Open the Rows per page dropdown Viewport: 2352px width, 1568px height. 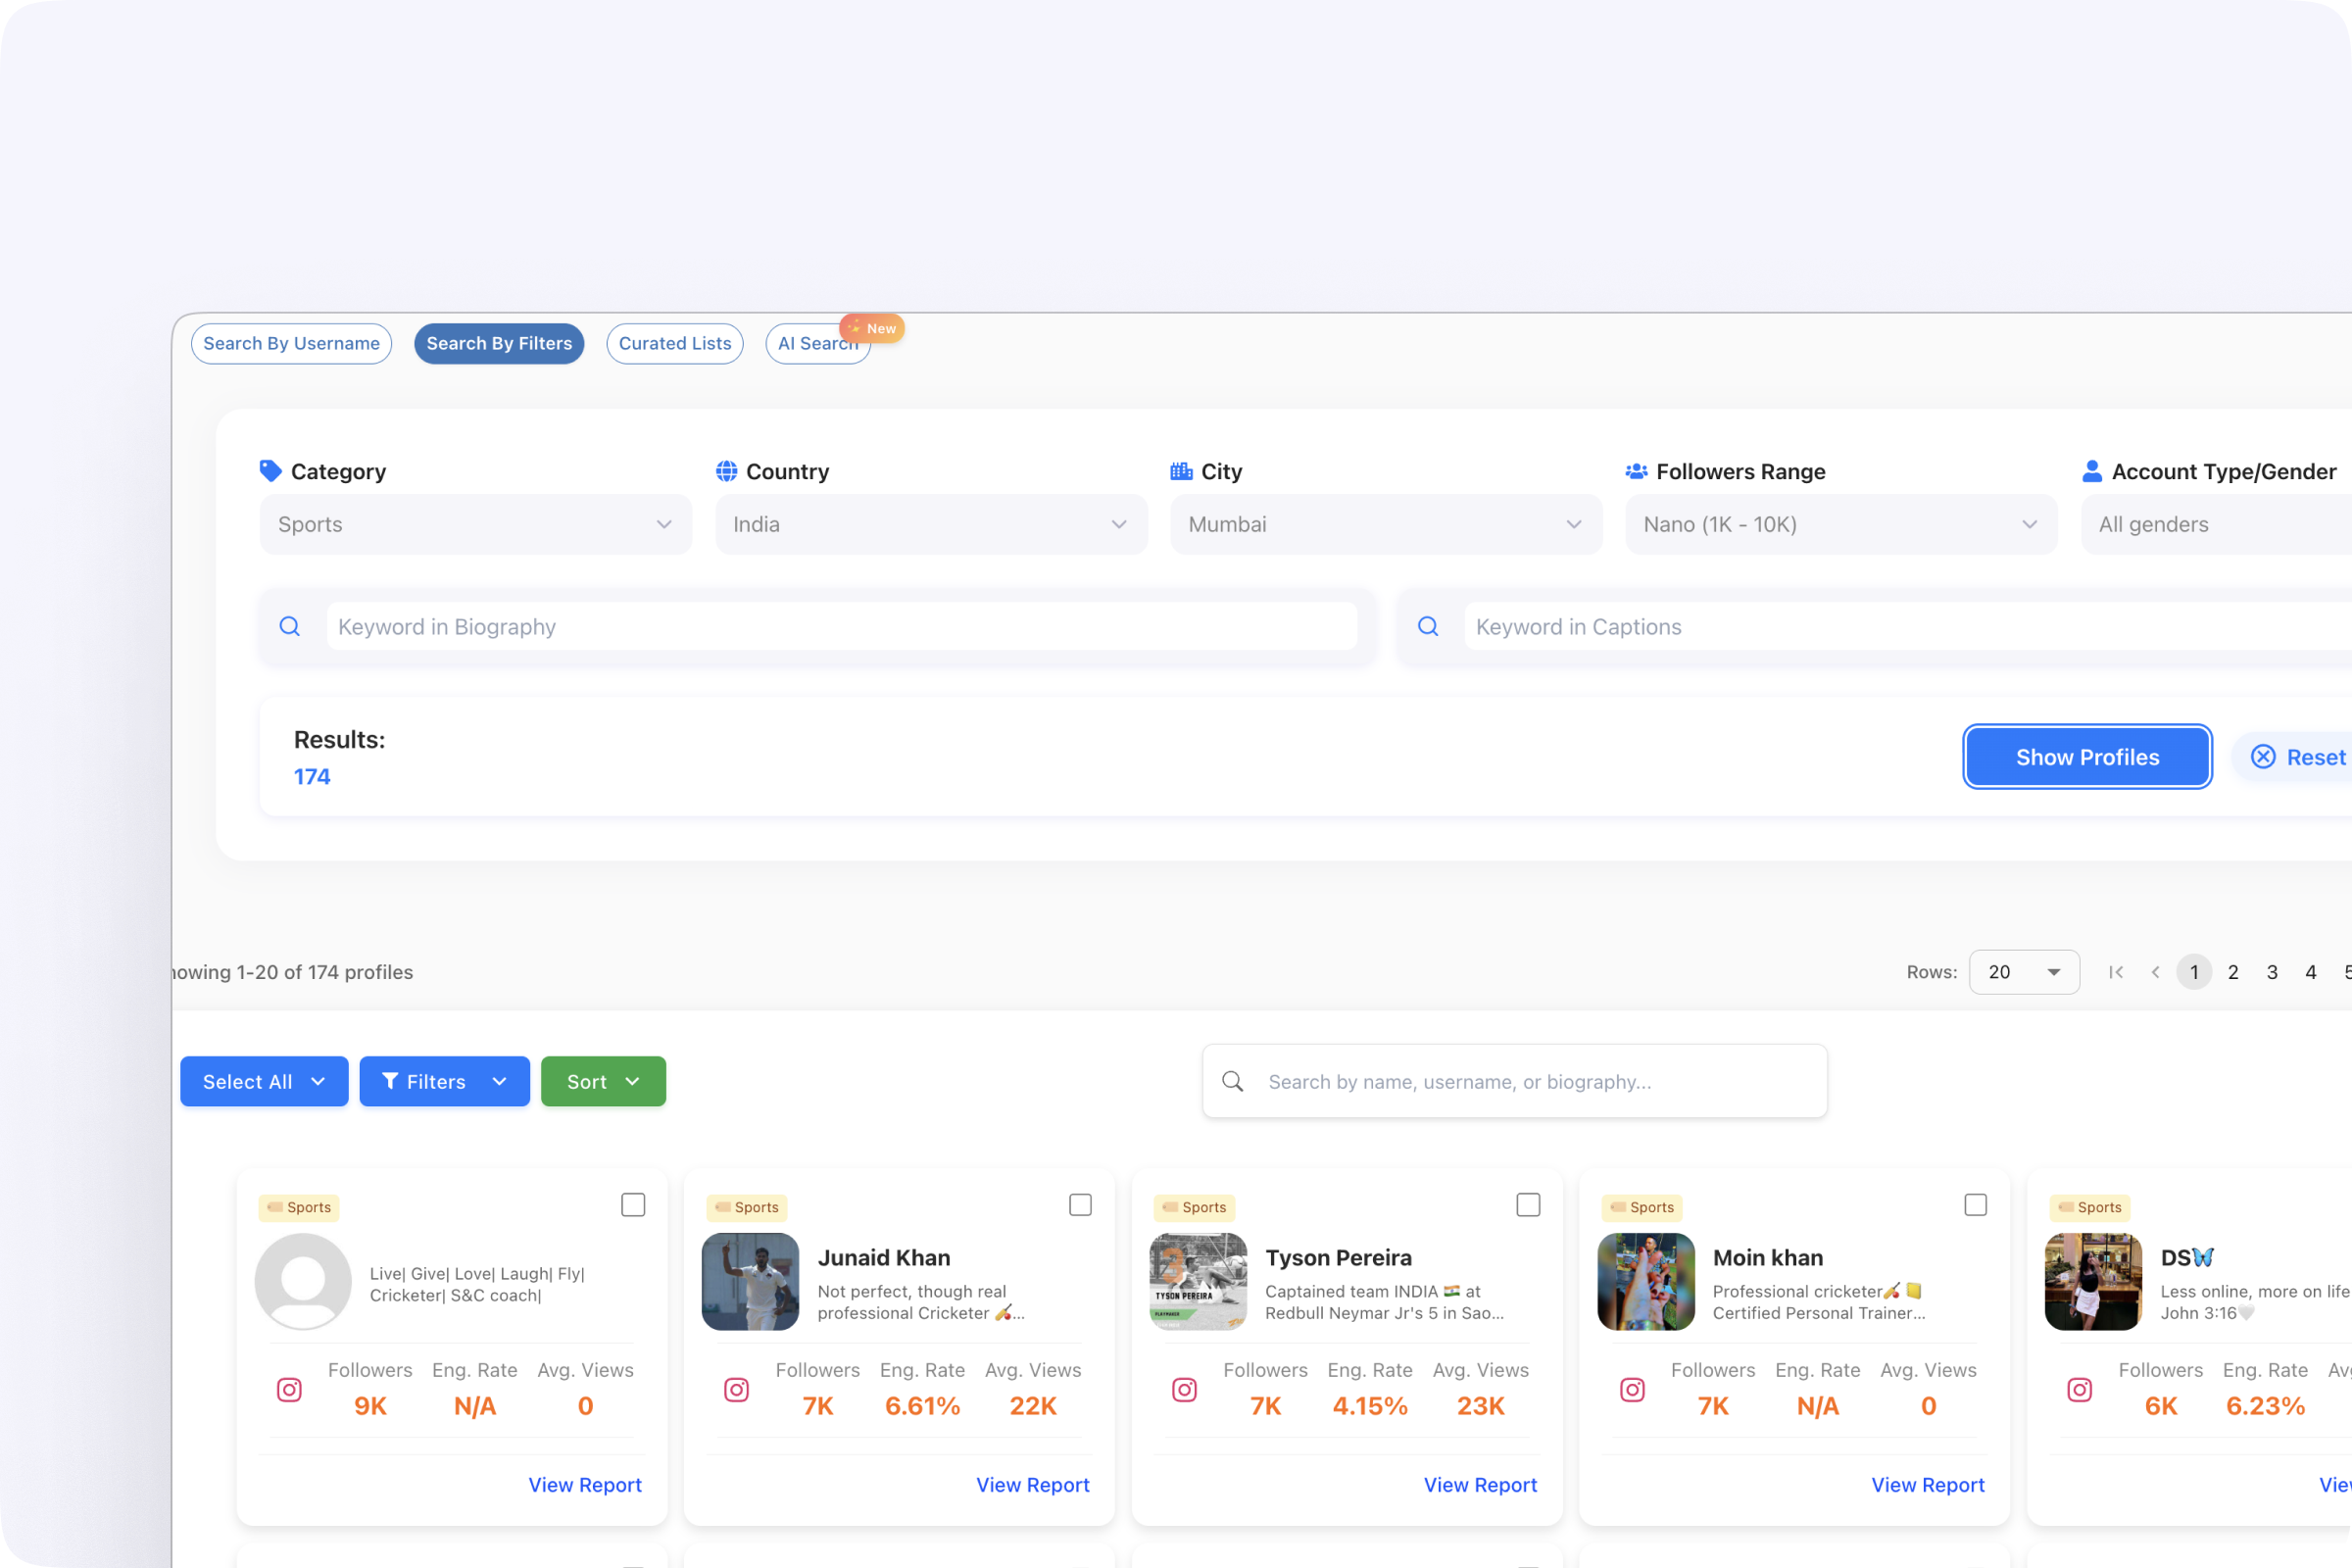tap(2024, 972)
